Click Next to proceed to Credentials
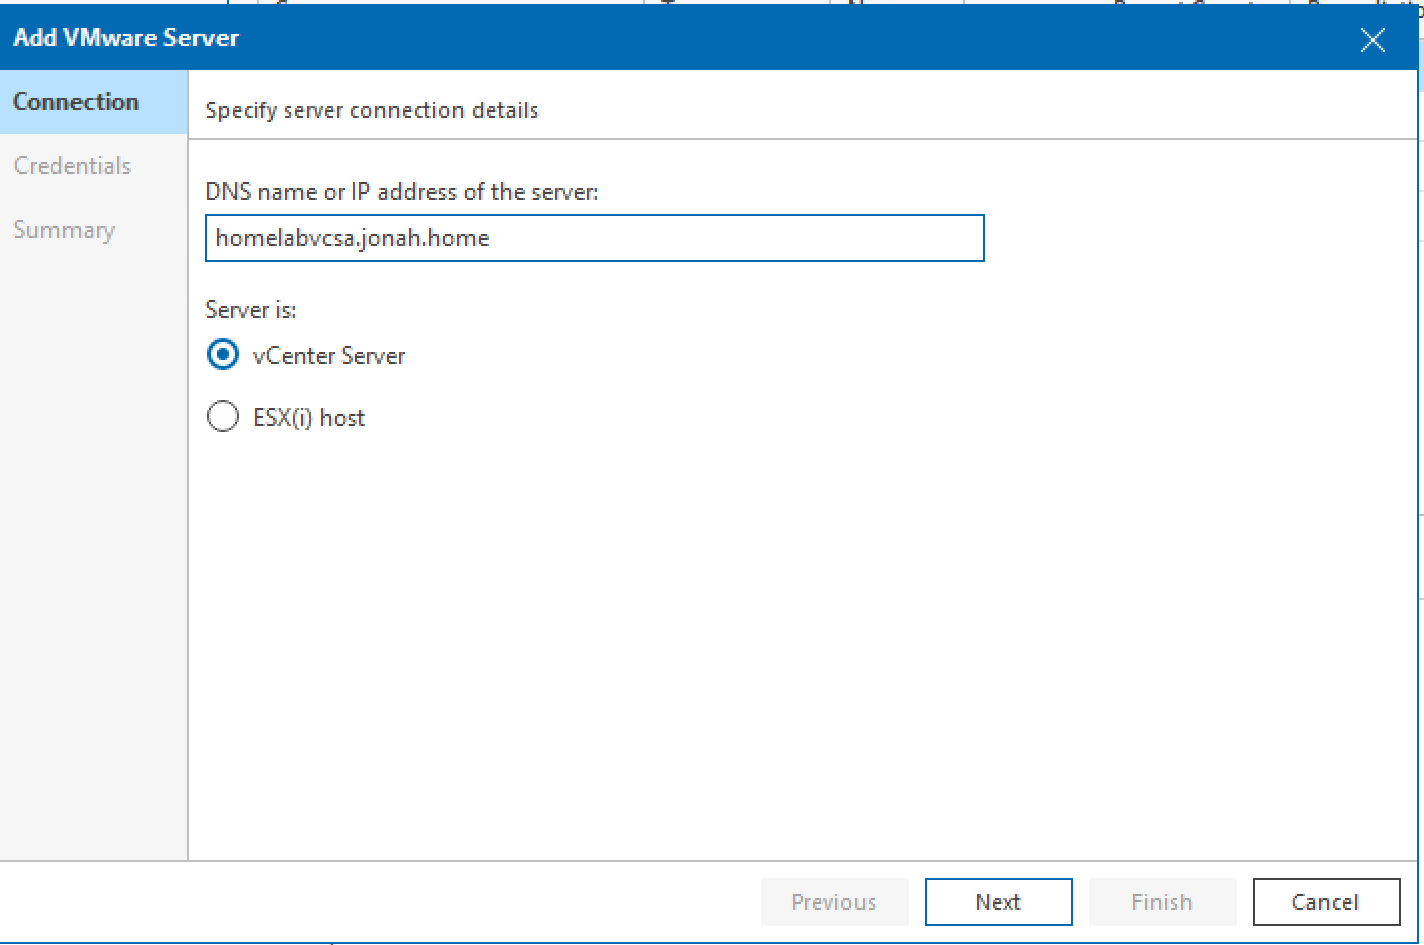1424x945 pixels. 997,901
